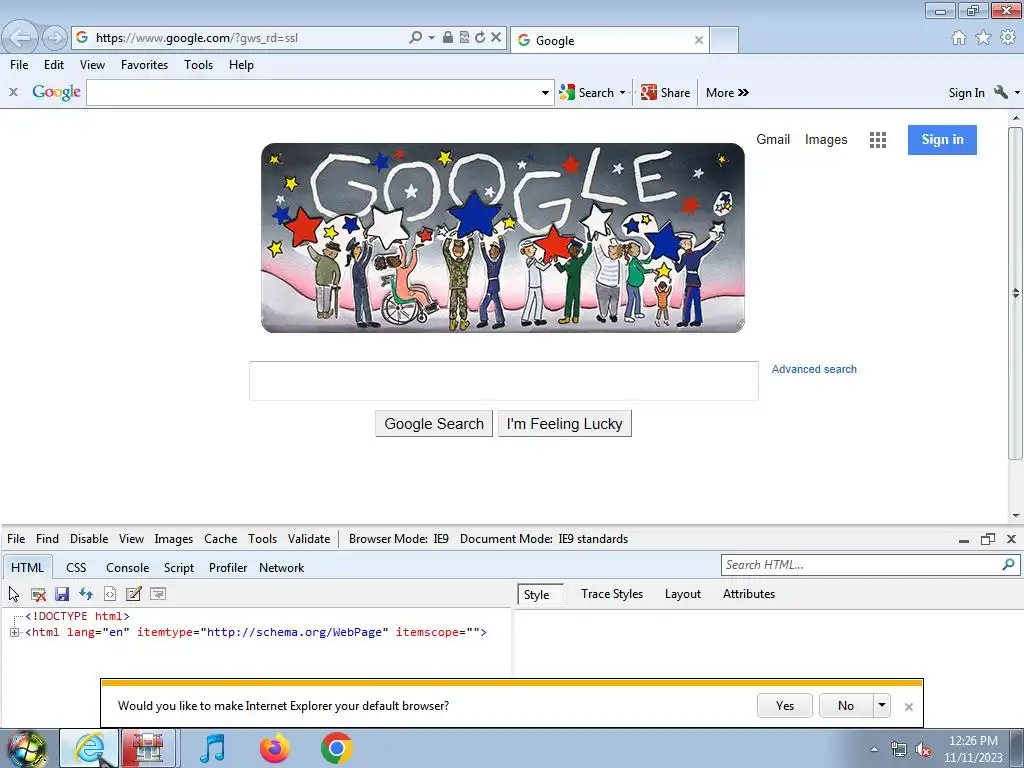1024x768 pixels.
Task: Enable edit mode with pencil icon
Action: (x=133, y=594)
